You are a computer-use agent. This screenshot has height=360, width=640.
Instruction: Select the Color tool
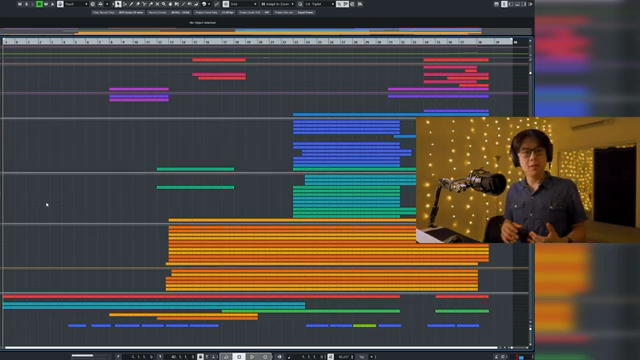click(196, 4)
